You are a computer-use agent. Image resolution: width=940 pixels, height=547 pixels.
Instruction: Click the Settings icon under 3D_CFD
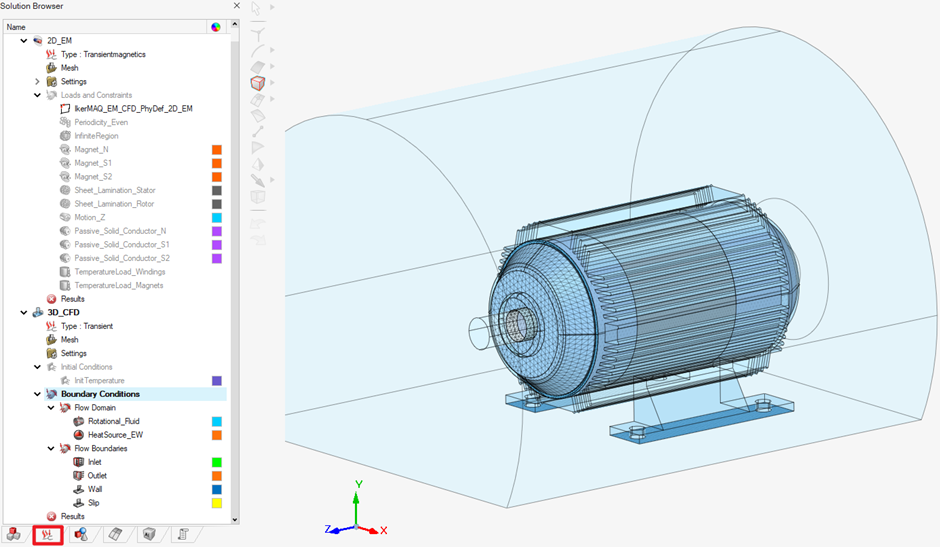pyautogui.click(x=51, y=353)
